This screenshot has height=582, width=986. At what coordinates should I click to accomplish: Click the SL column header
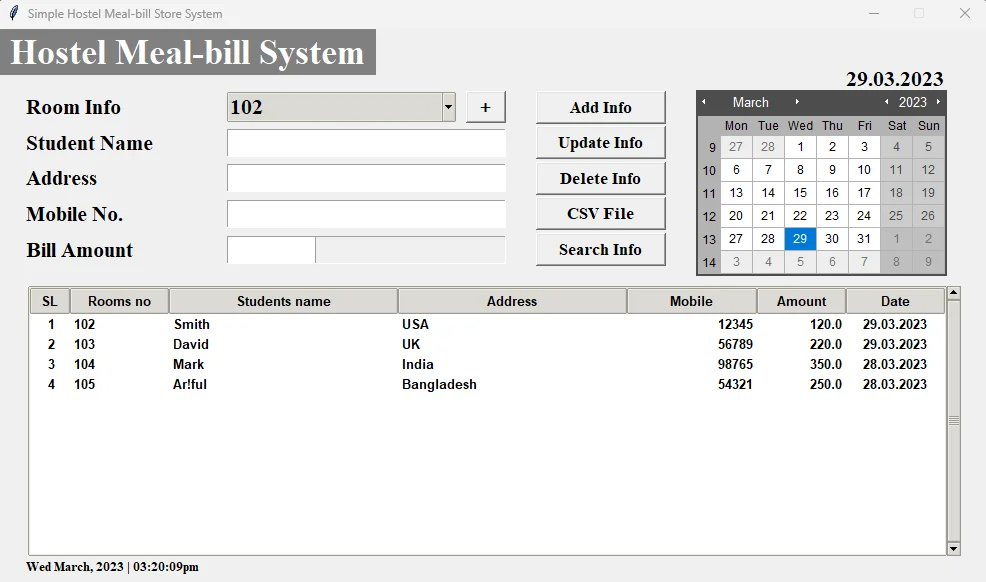coord(50,301)
